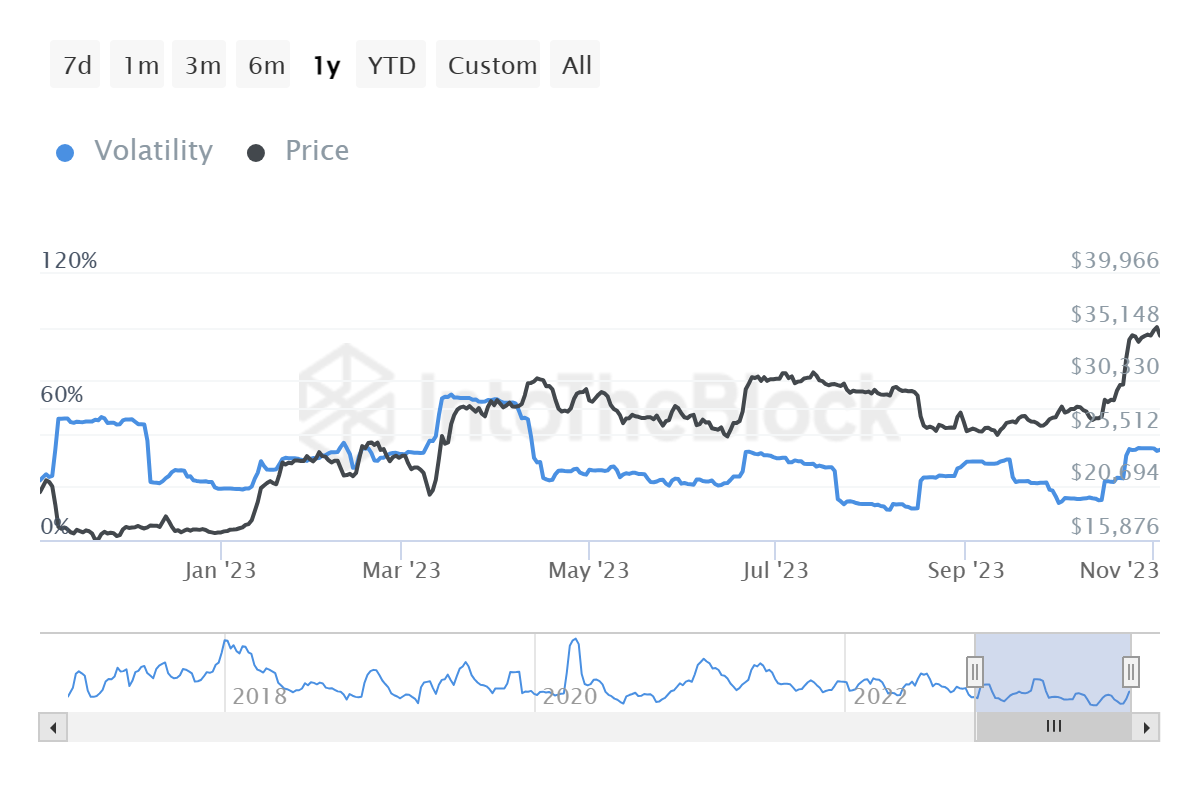Open the Custom date range picker
Viewport: 1200px width, 800px height.
pyautogui.click(x=490, y=65)
